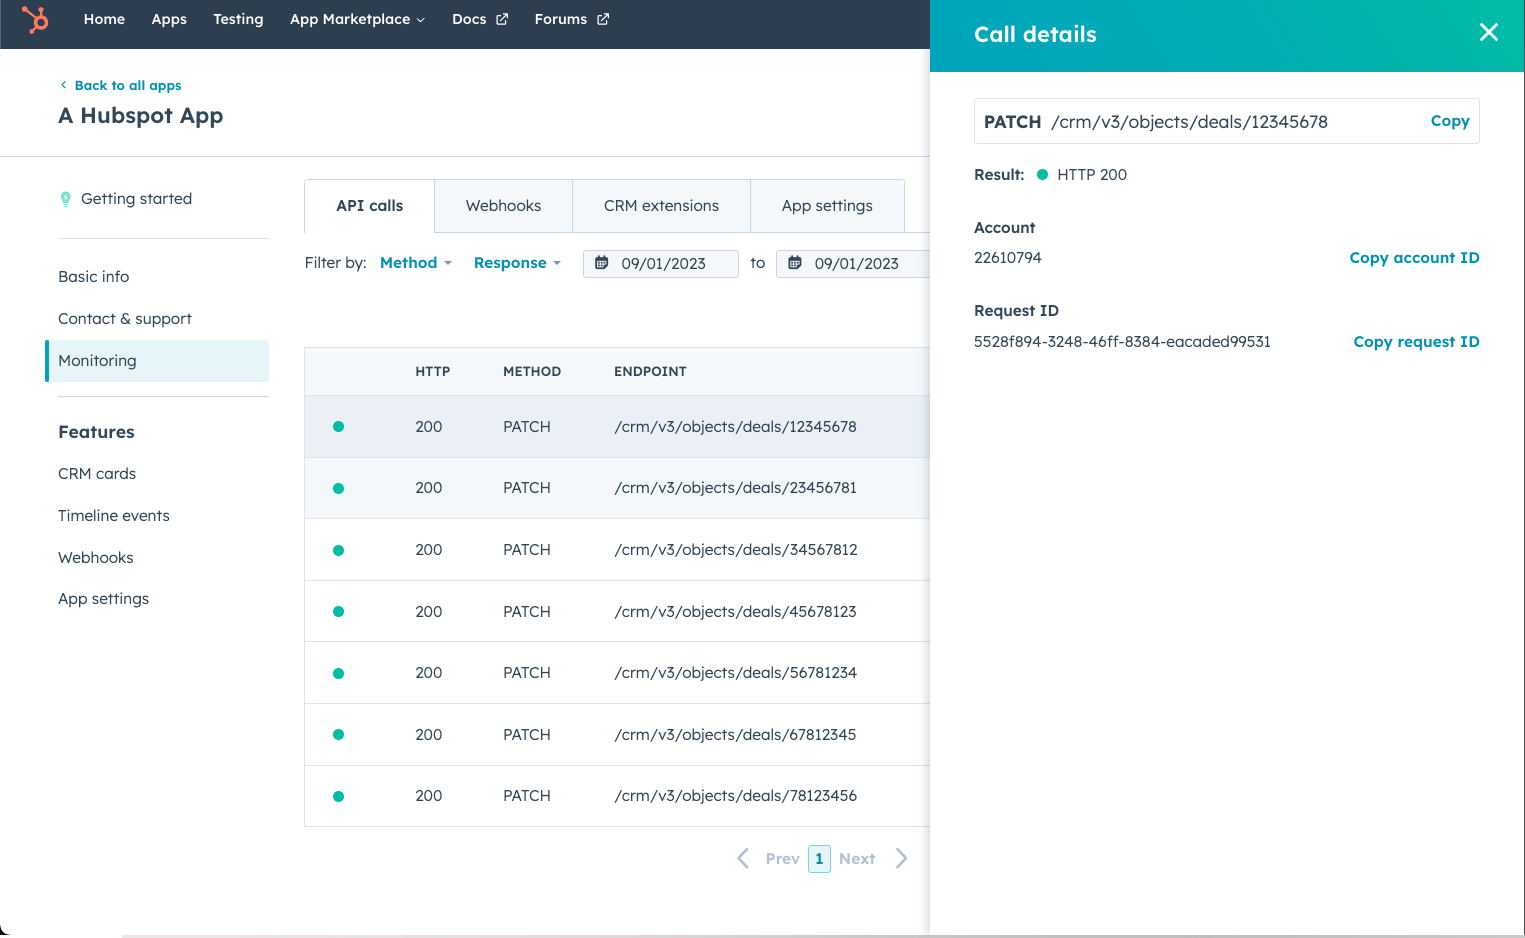
Task: Click the Getting started lightbulb icon
Action: pos(66,199)
